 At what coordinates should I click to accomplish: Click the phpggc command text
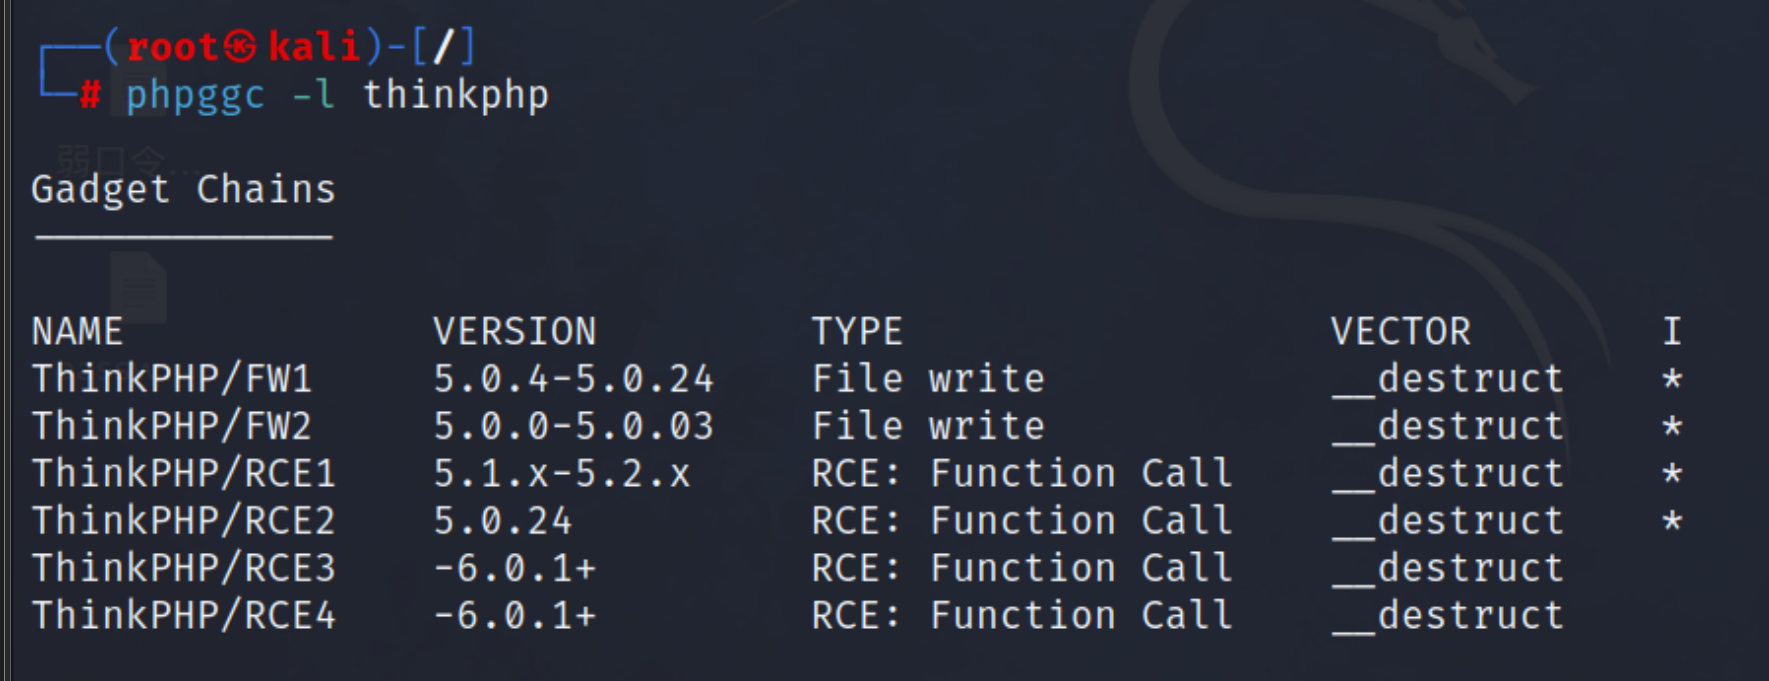pyautogui.click(x=195, y=96)
